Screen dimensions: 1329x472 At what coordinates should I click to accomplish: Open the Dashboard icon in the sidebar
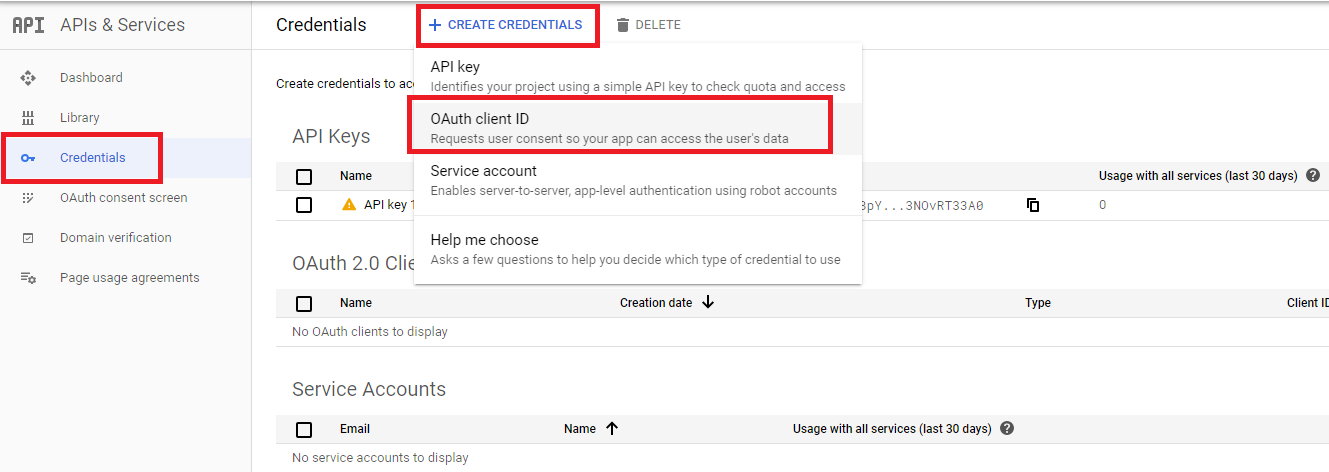pyautogui.click(x=28, y=78)
